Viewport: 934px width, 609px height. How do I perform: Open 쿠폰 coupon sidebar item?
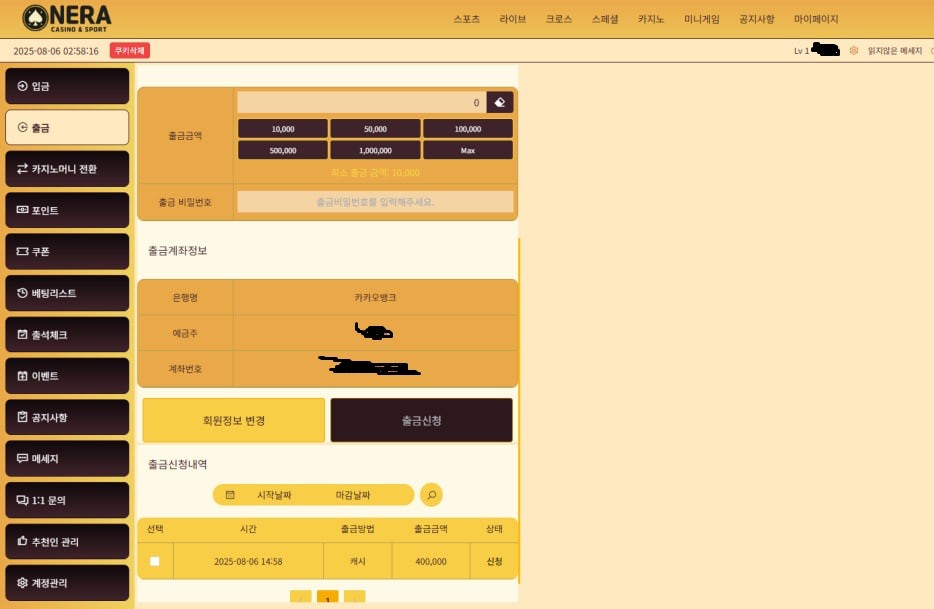click(x=67, y=252)
